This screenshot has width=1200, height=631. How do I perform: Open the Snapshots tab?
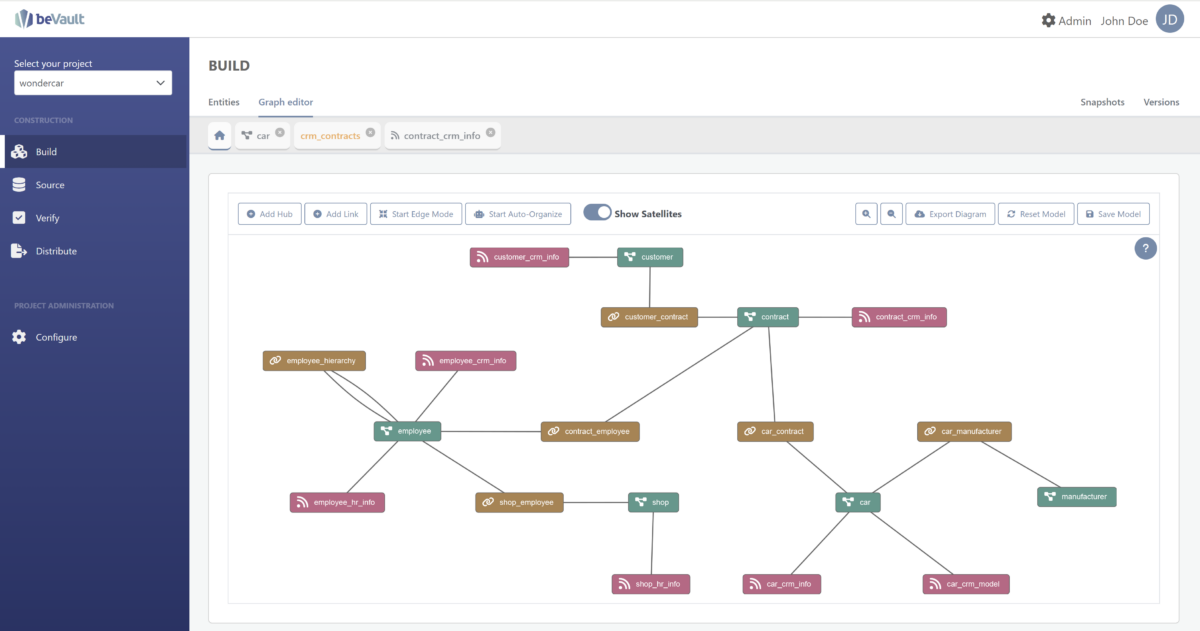[1102, 102]
